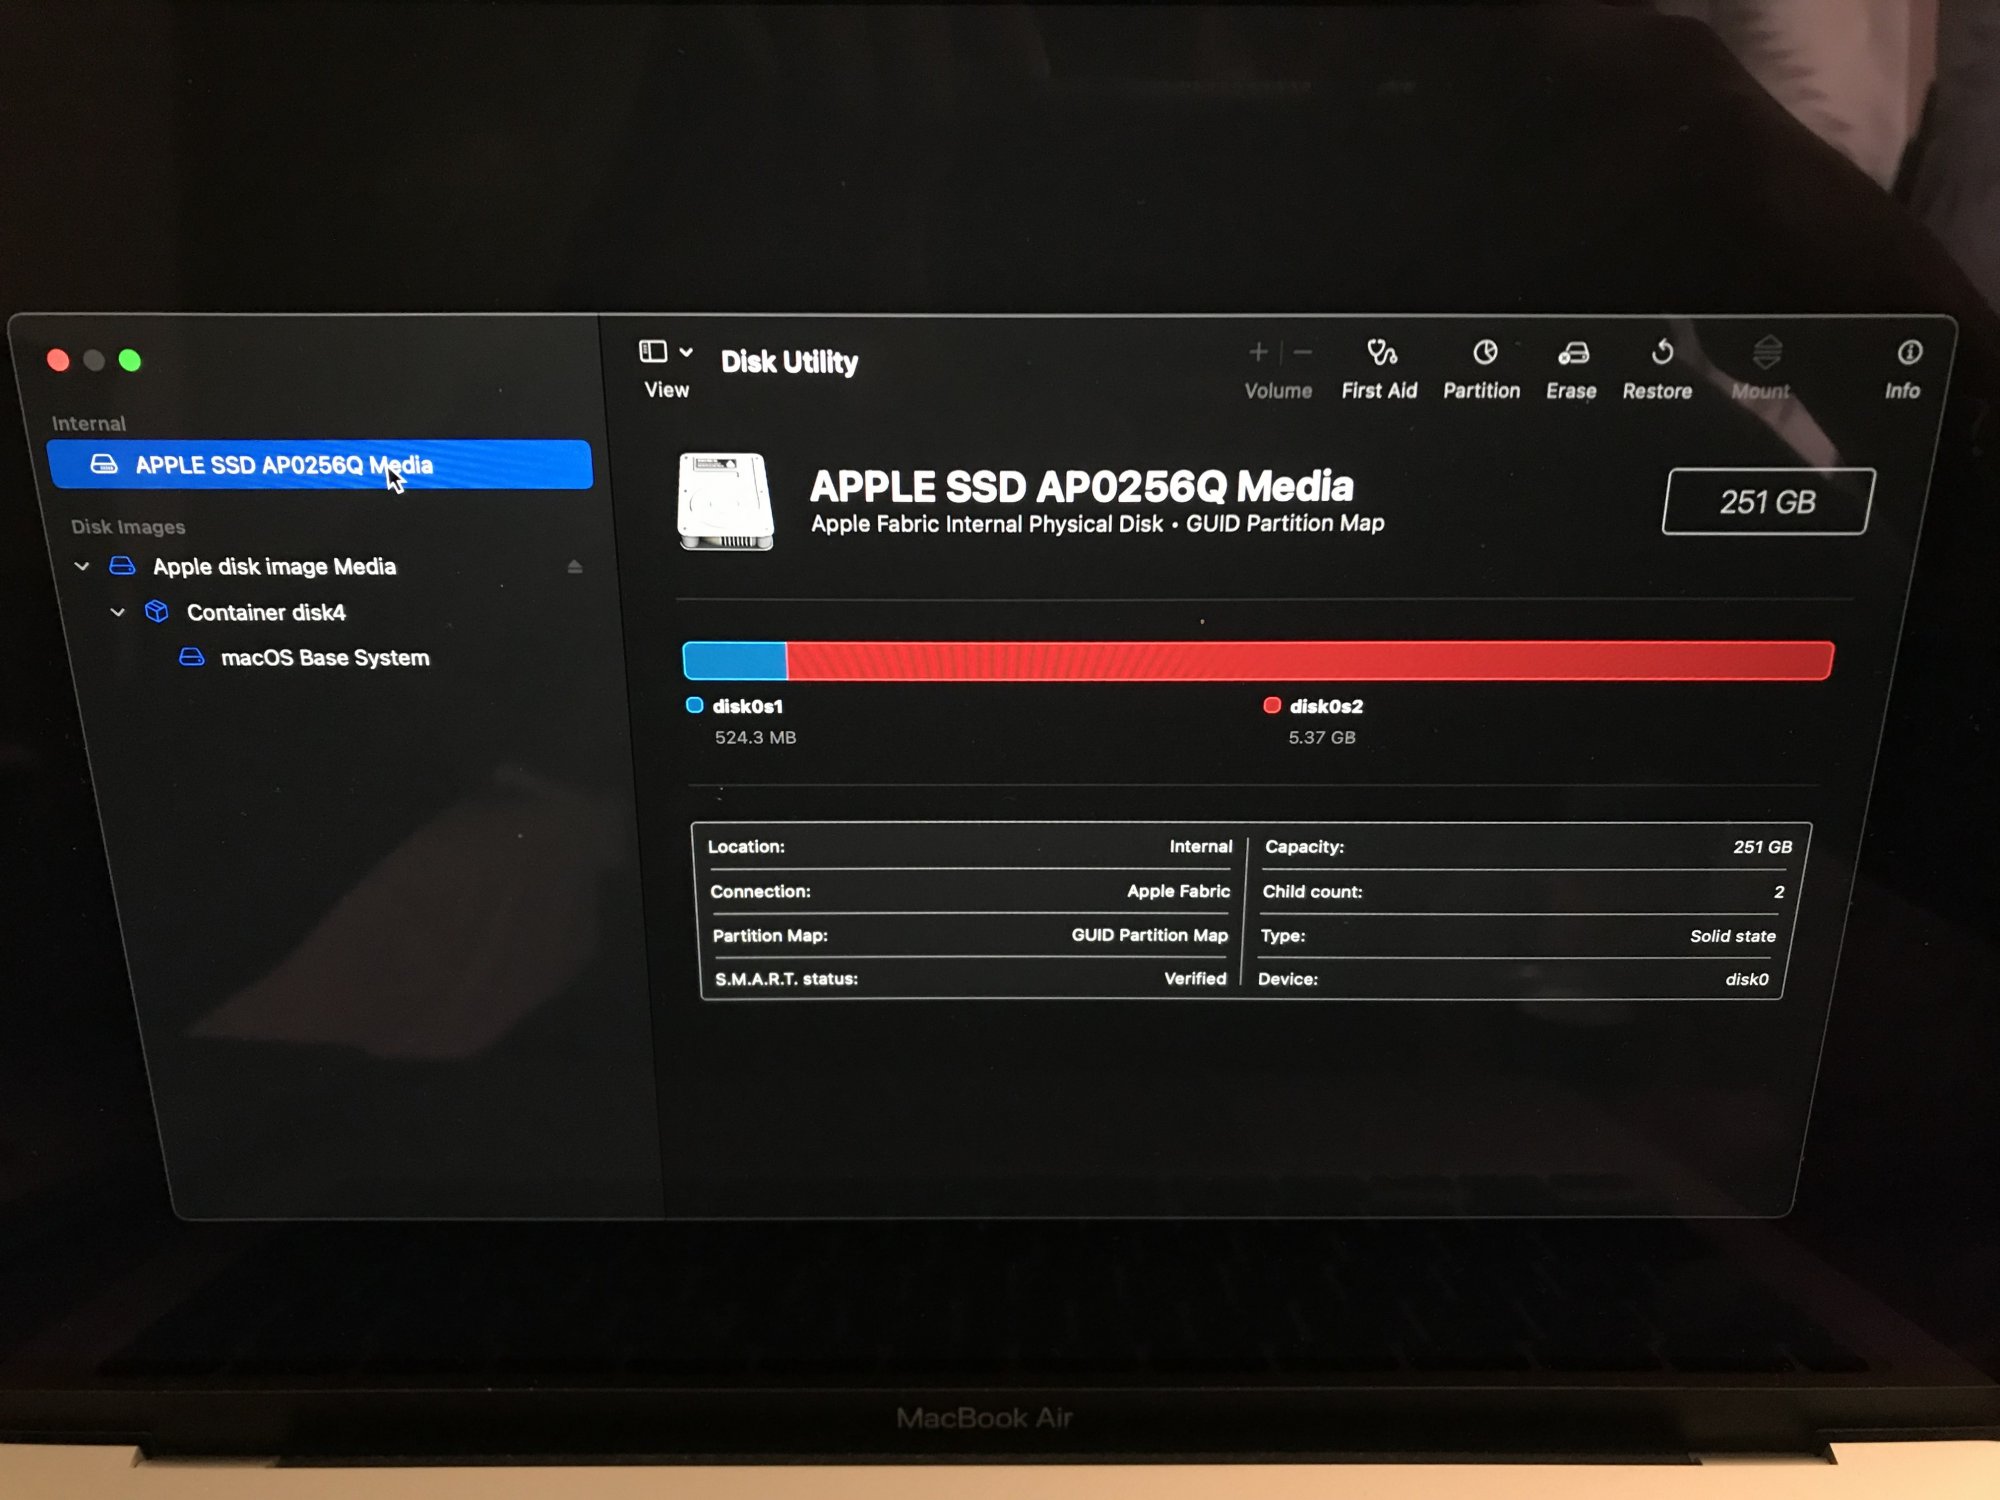
Task: Click the add volume plus icon
Action: click(x=1258, y=352)
